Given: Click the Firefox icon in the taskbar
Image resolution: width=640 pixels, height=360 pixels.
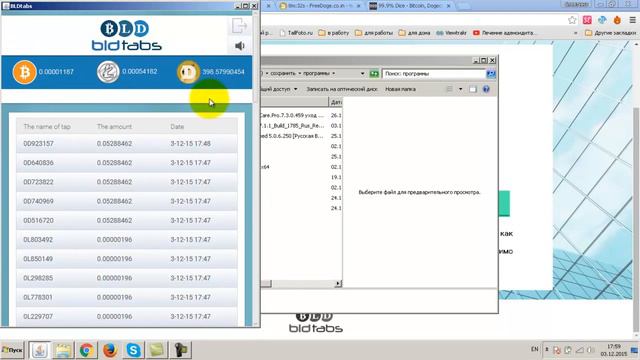Looking at the screenshot, I should (110, 350).
